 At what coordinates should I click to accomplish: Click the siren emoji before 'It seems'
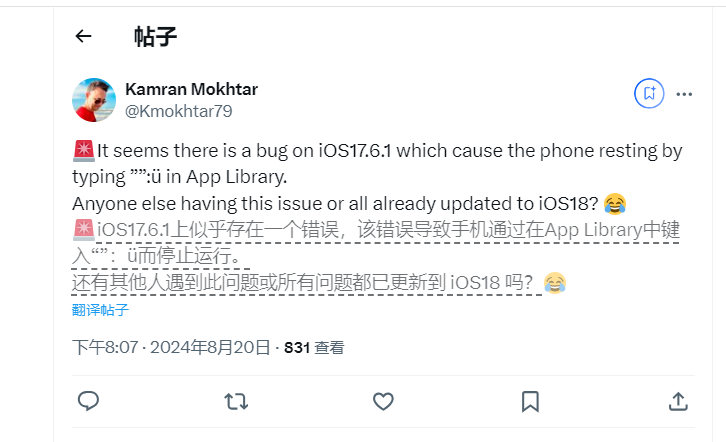[83, 151]
